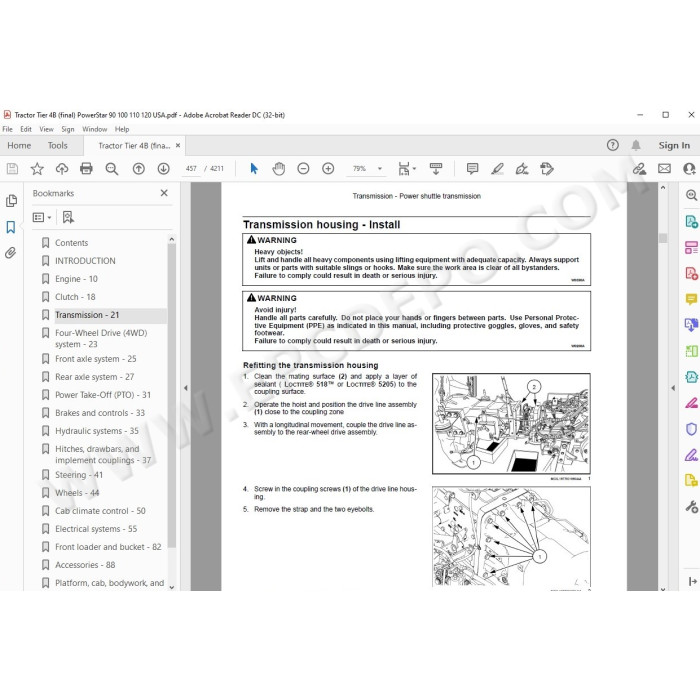Open the View menu

46,129
